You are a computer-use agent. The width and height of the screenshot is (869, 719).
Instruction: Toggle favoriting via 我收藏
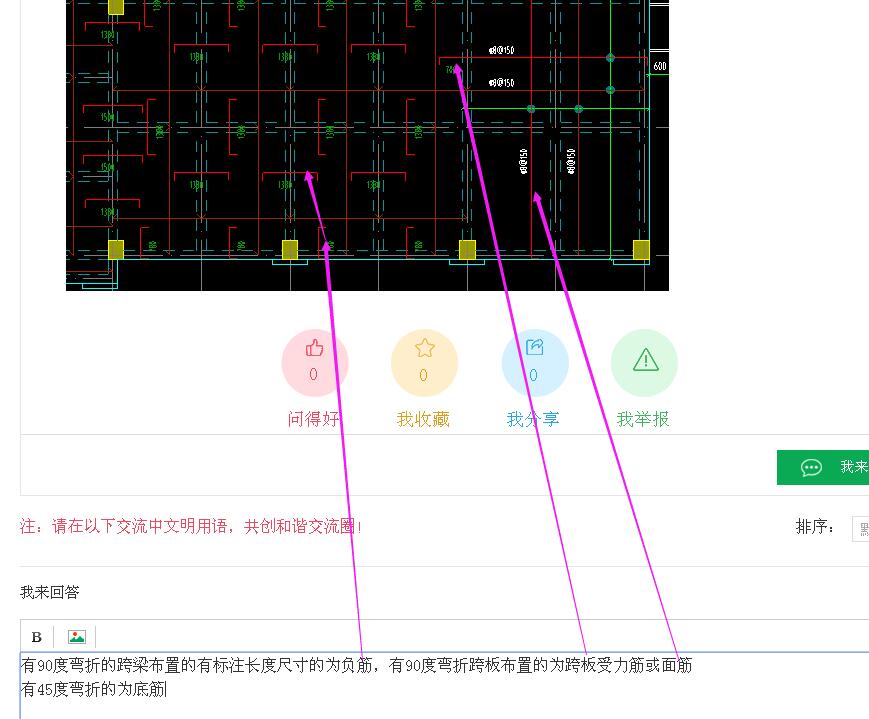(424, 418)
